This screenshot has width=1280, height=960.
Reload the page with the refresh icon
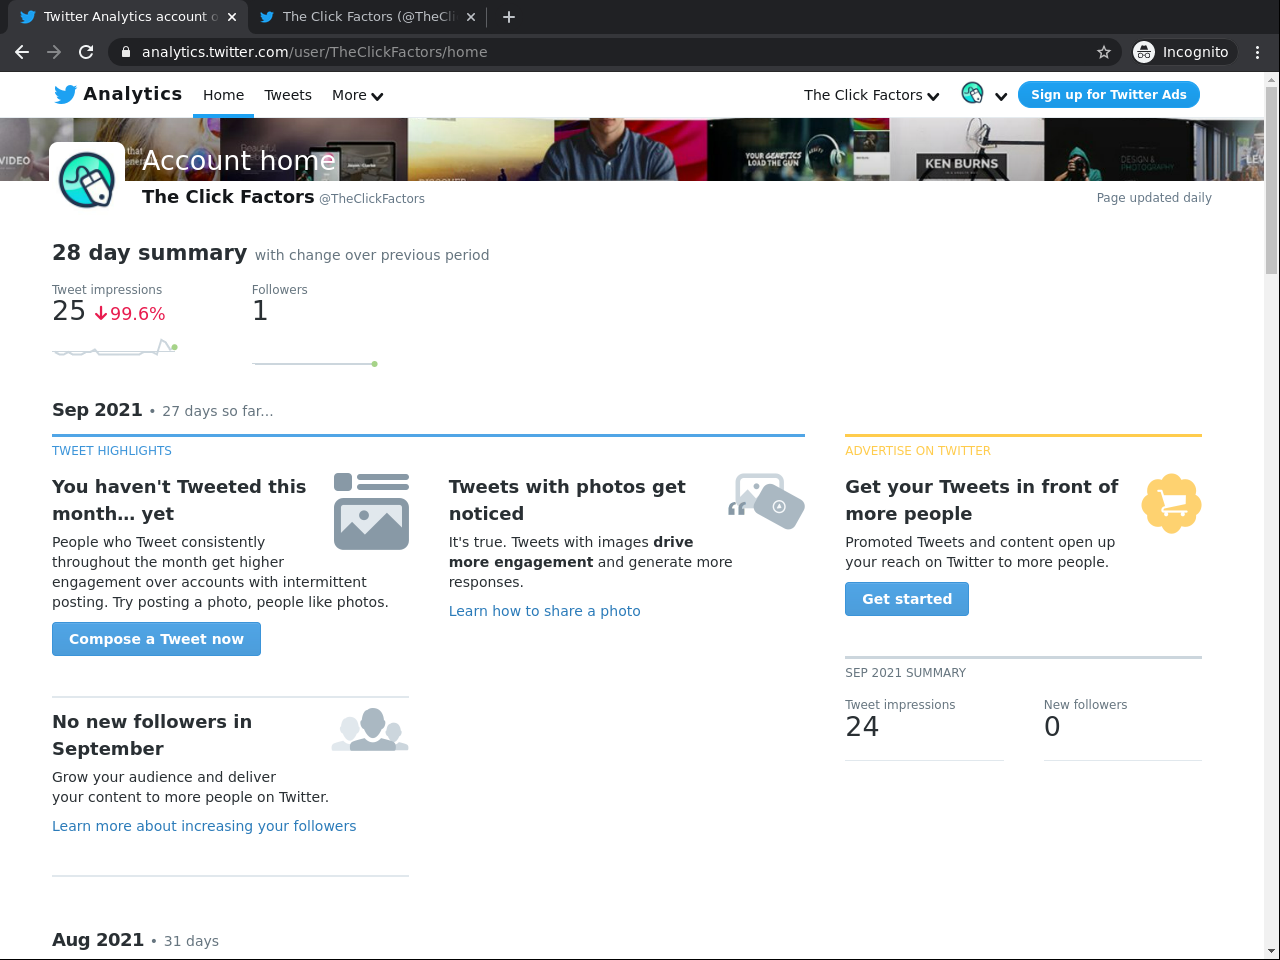(x=86, y=52)
